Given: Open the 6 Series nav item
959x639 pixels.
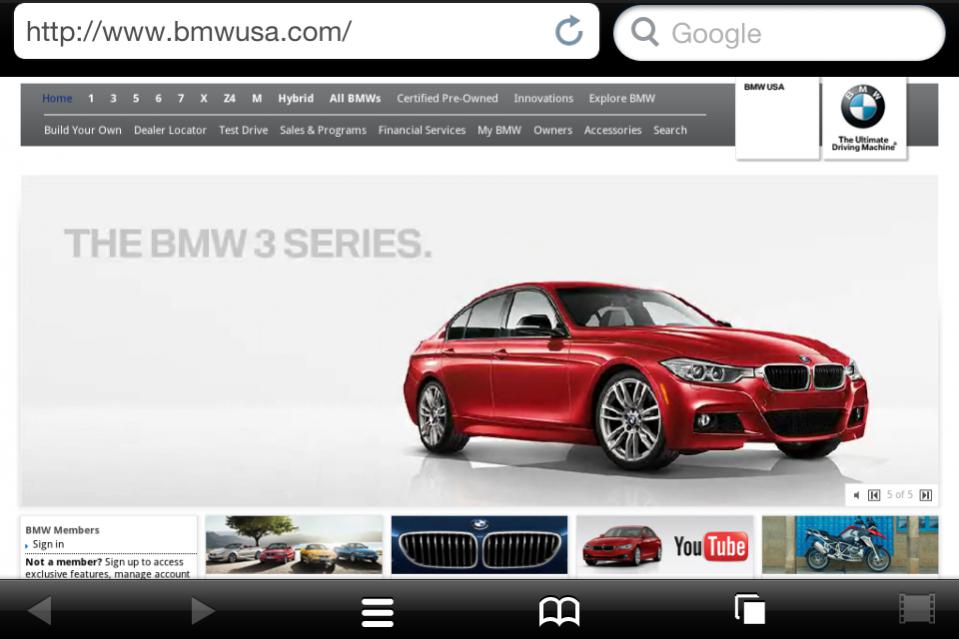Looking at the screenshot, I should (x=158, y=98).
